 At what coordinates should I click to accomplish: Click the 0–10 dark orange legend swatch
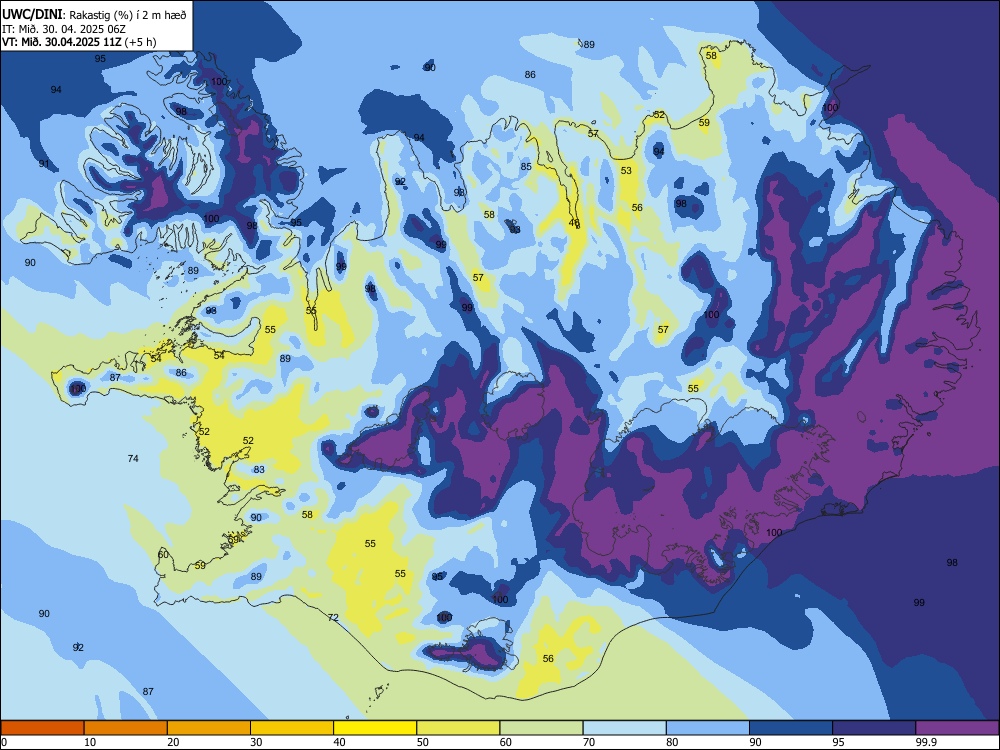(42, 728)
